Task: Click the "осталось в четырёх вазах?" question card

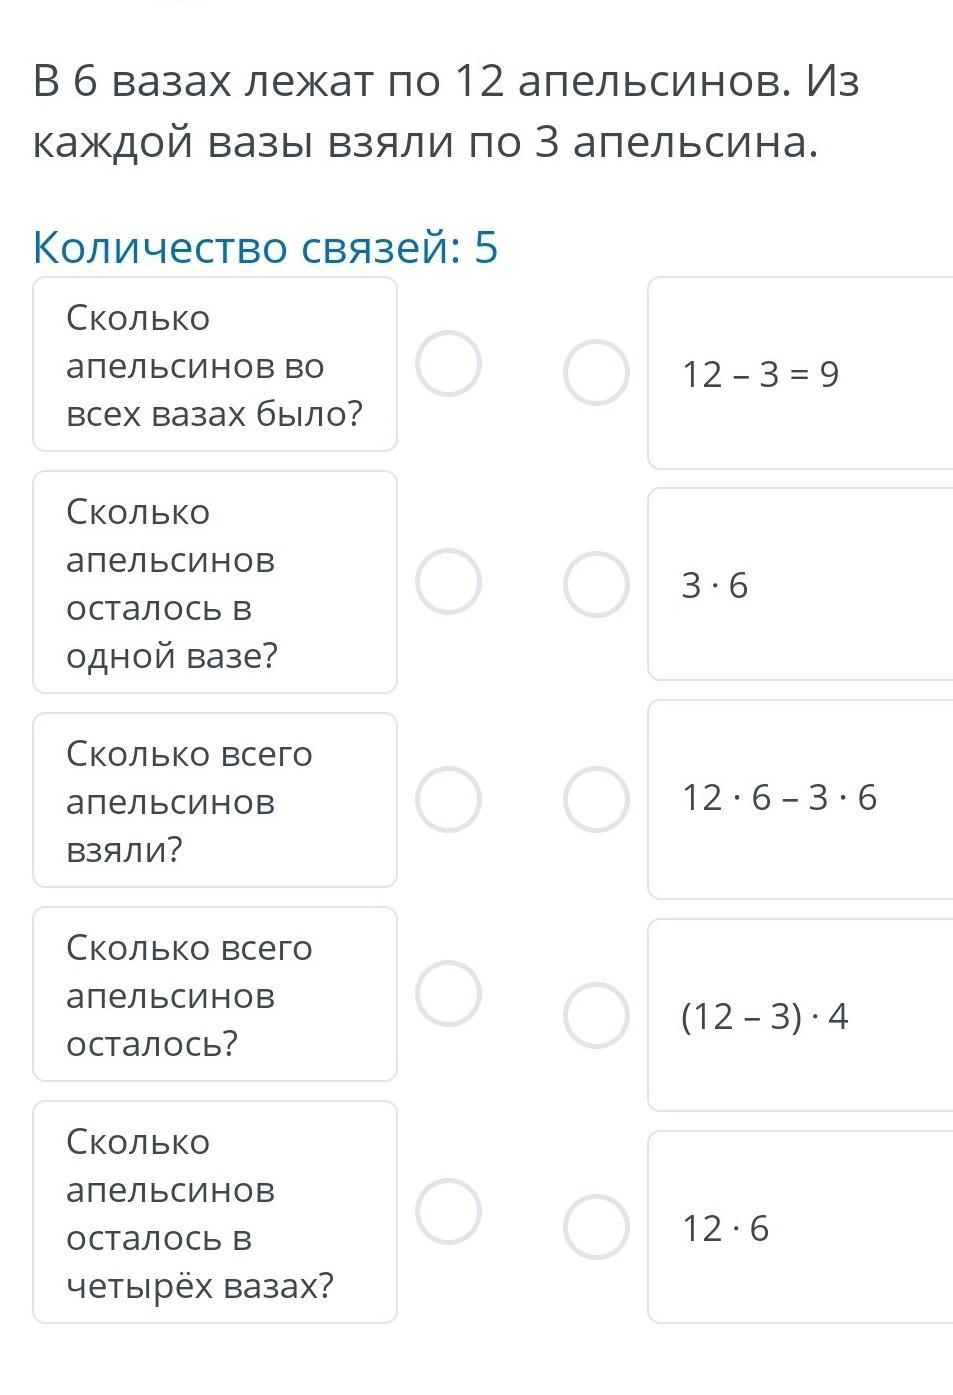Action: (x=215, y=1212)
